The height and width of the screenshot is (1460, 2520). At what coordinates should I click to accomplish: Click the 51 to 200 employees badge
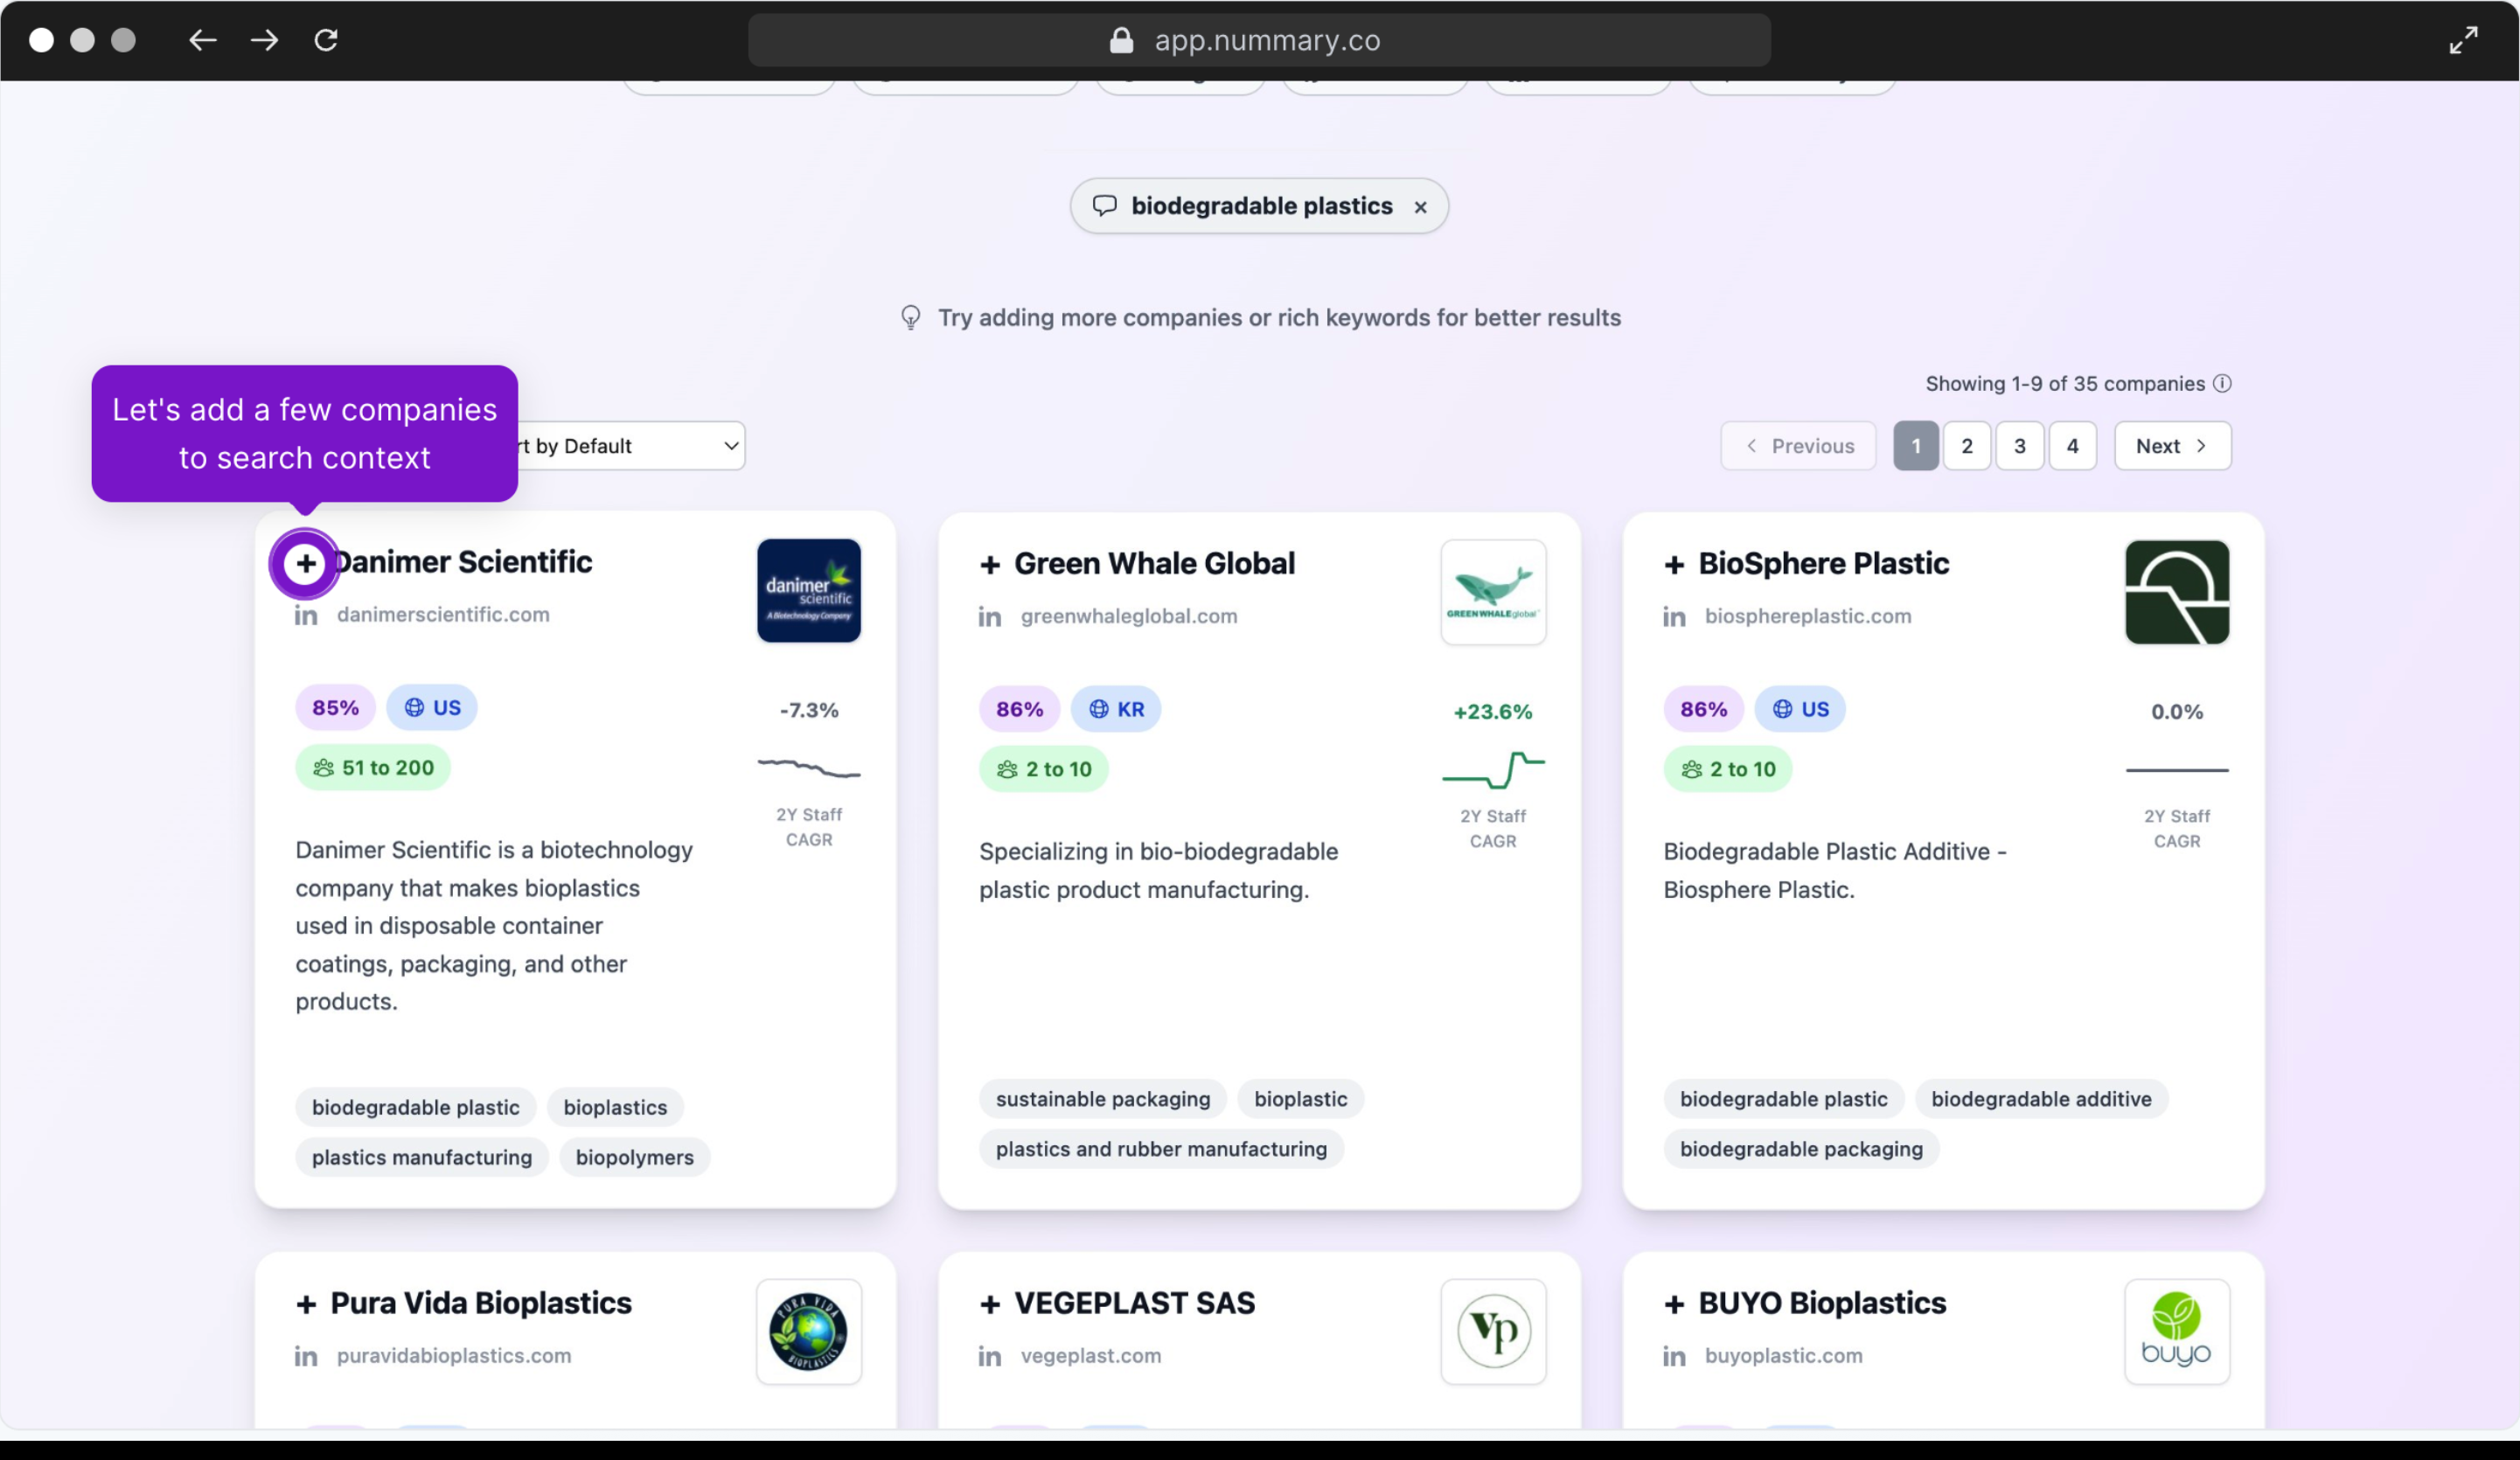point(373,768)
